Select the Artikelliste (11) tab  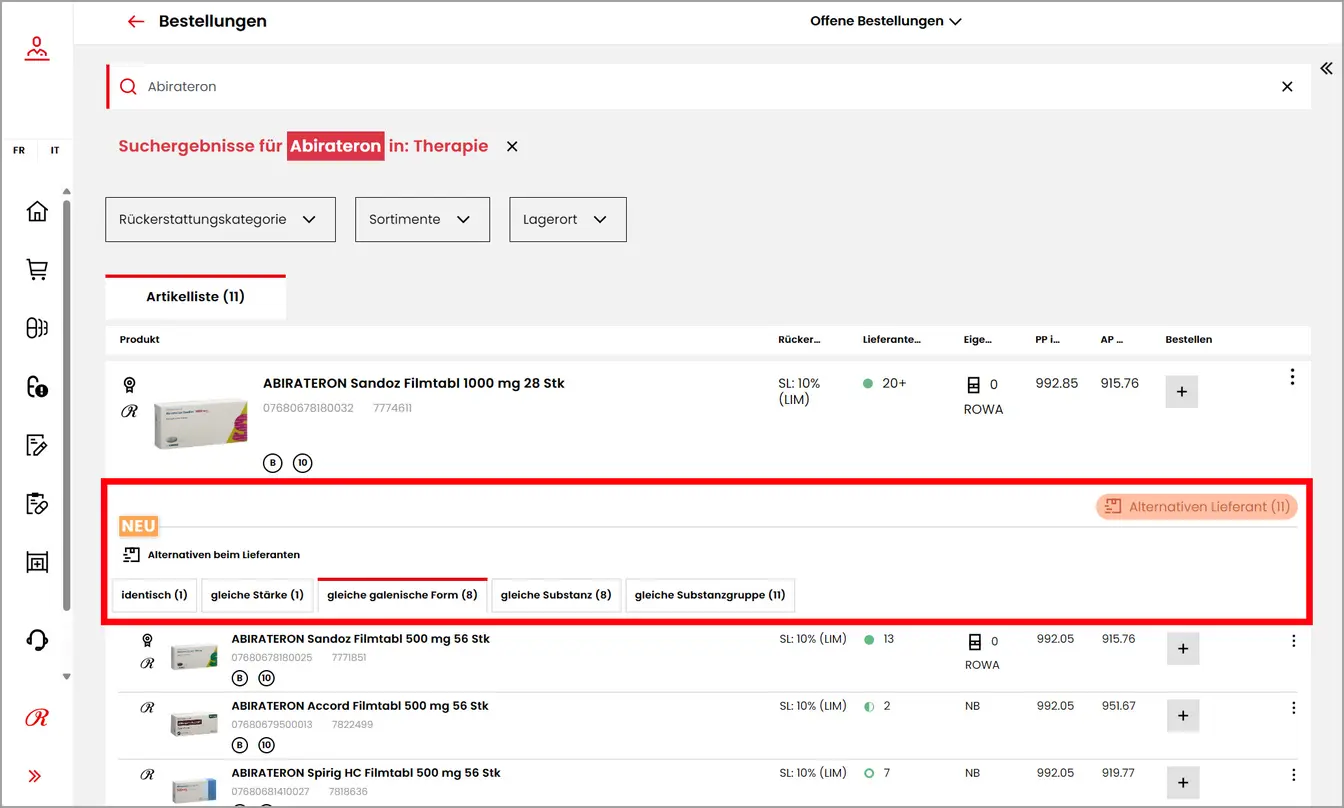[x=196, y=297]
